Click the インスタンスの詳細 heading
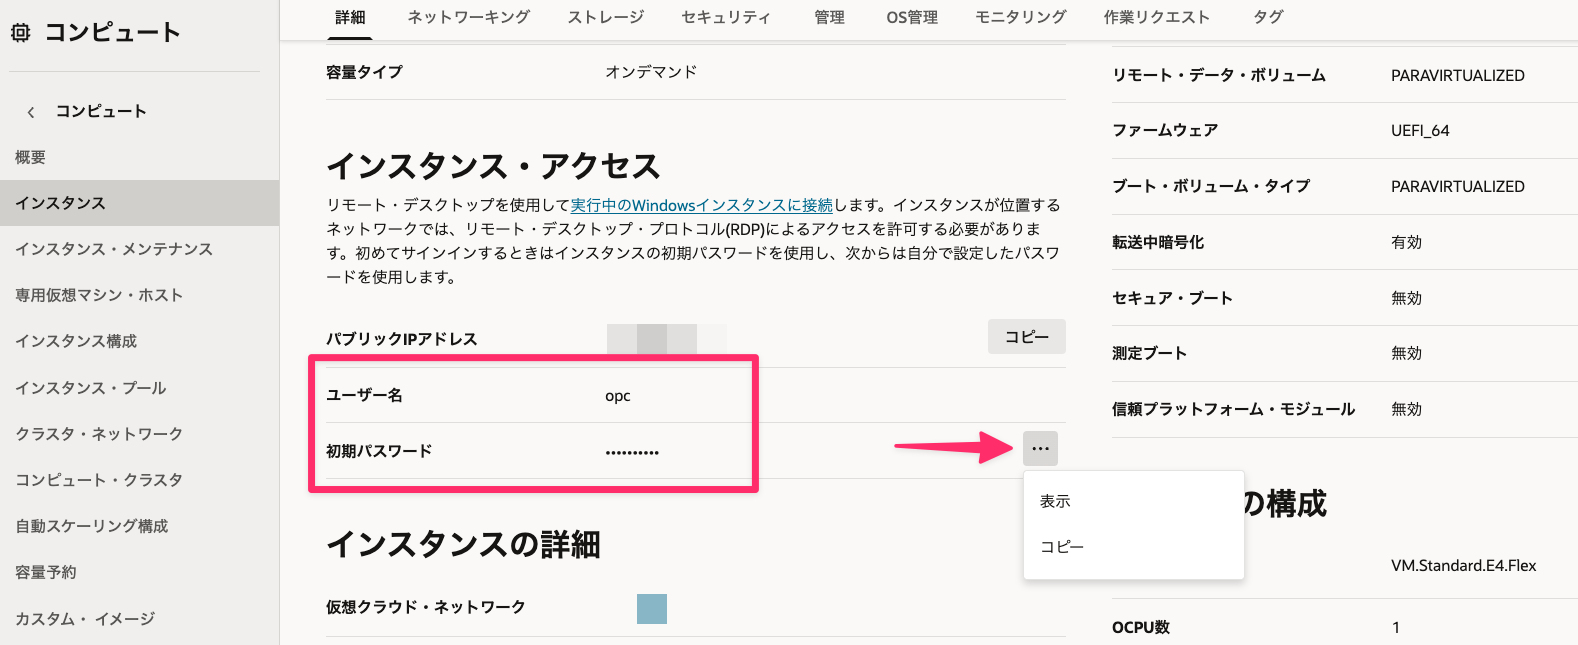Screen dimensions: 1578x645 463,544
